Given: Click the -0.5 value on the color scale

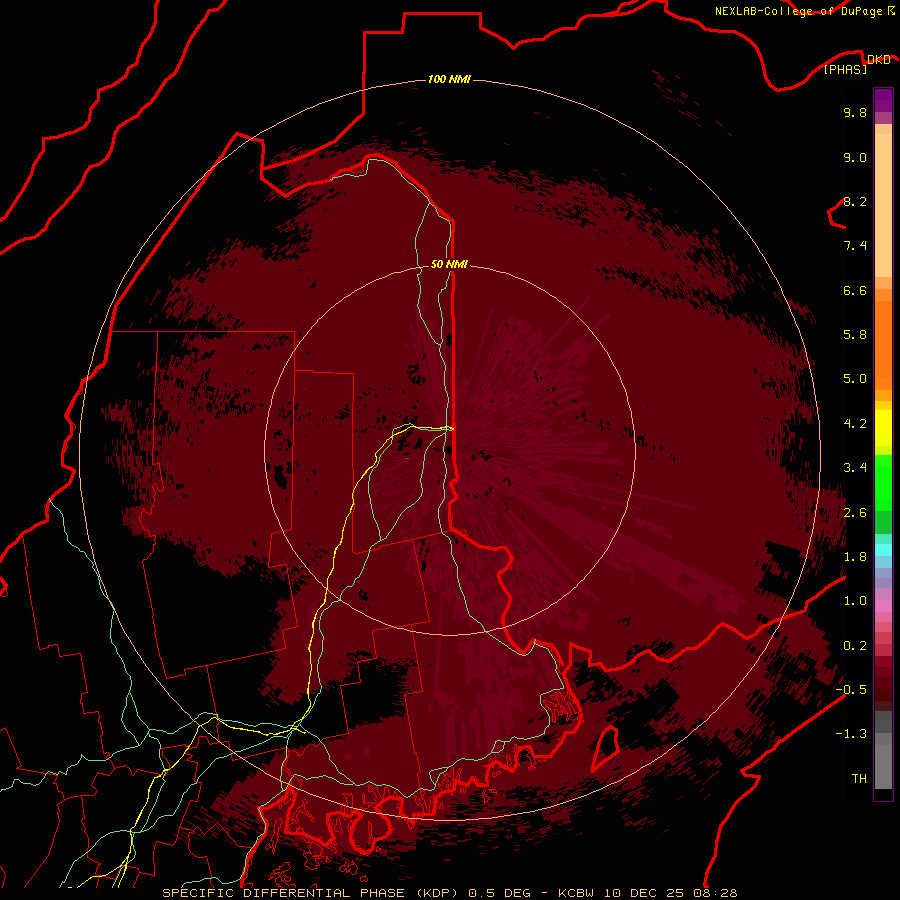Looking at the screenshot, I should tap(851, 690).
